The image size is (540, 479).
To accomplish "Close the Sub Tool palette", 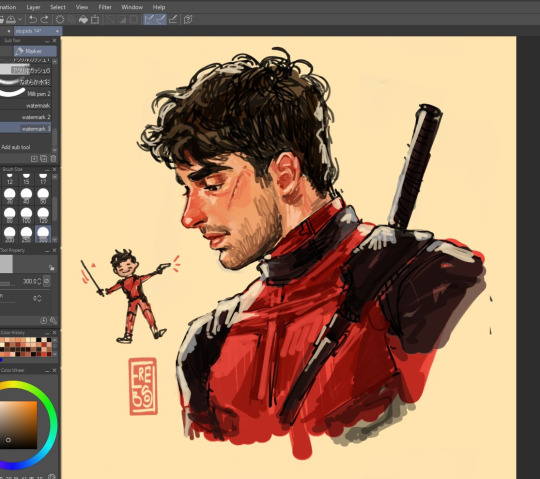I will 54,41.
